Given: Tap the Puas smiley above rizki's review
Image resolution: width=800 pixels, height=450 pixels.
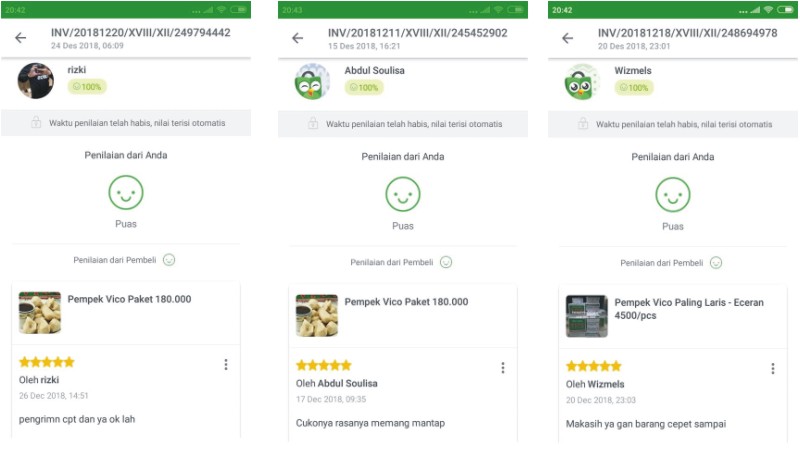Looking at the screenshot, I should click(126, 193).
